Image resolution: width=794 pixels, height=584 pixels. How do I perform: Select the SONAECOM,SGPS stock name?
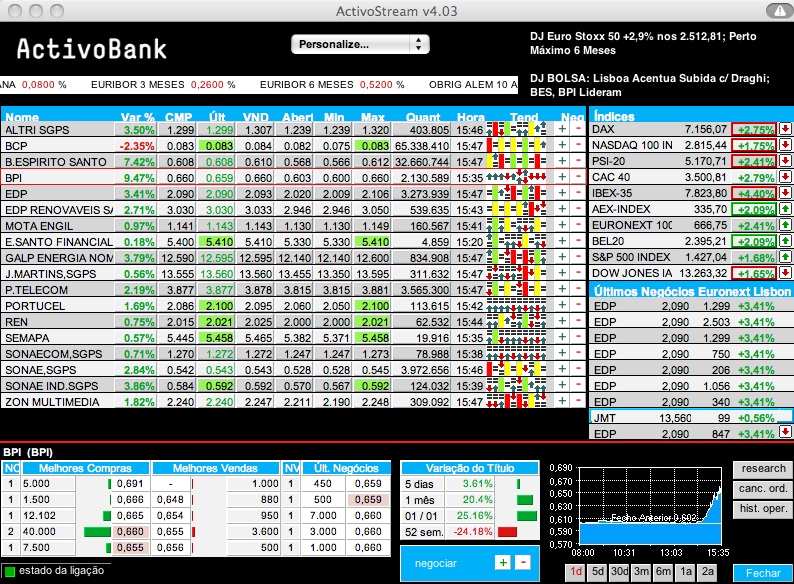click(54, 354)
